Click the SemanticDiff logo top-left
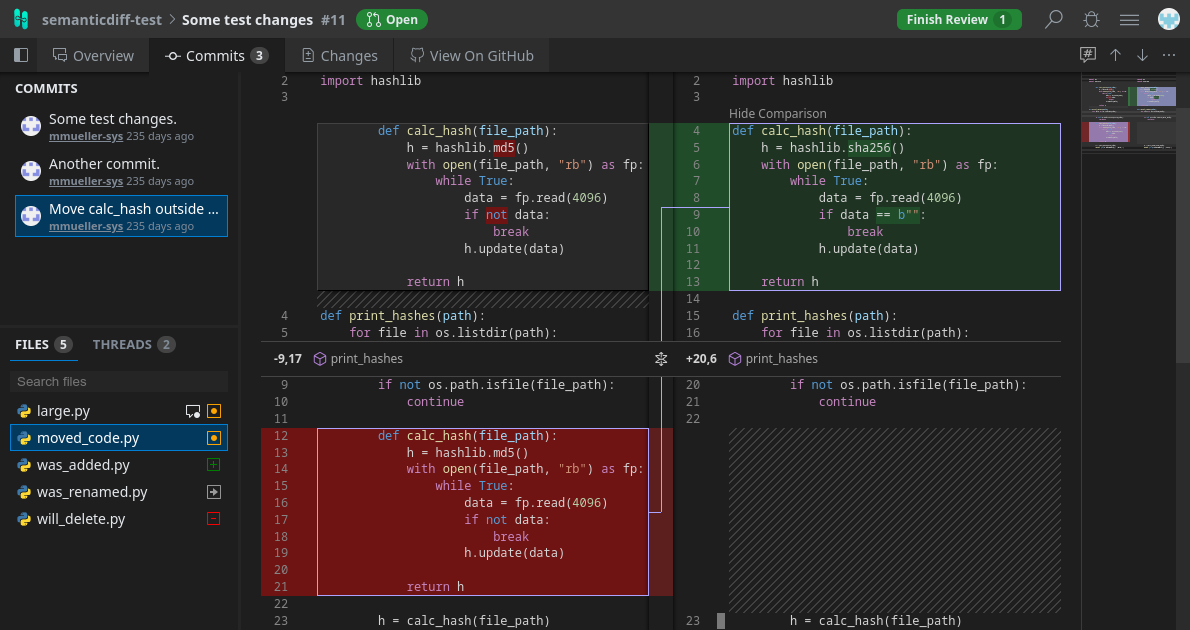Screen dimensions: 1190x630 (x=20, y=18)
